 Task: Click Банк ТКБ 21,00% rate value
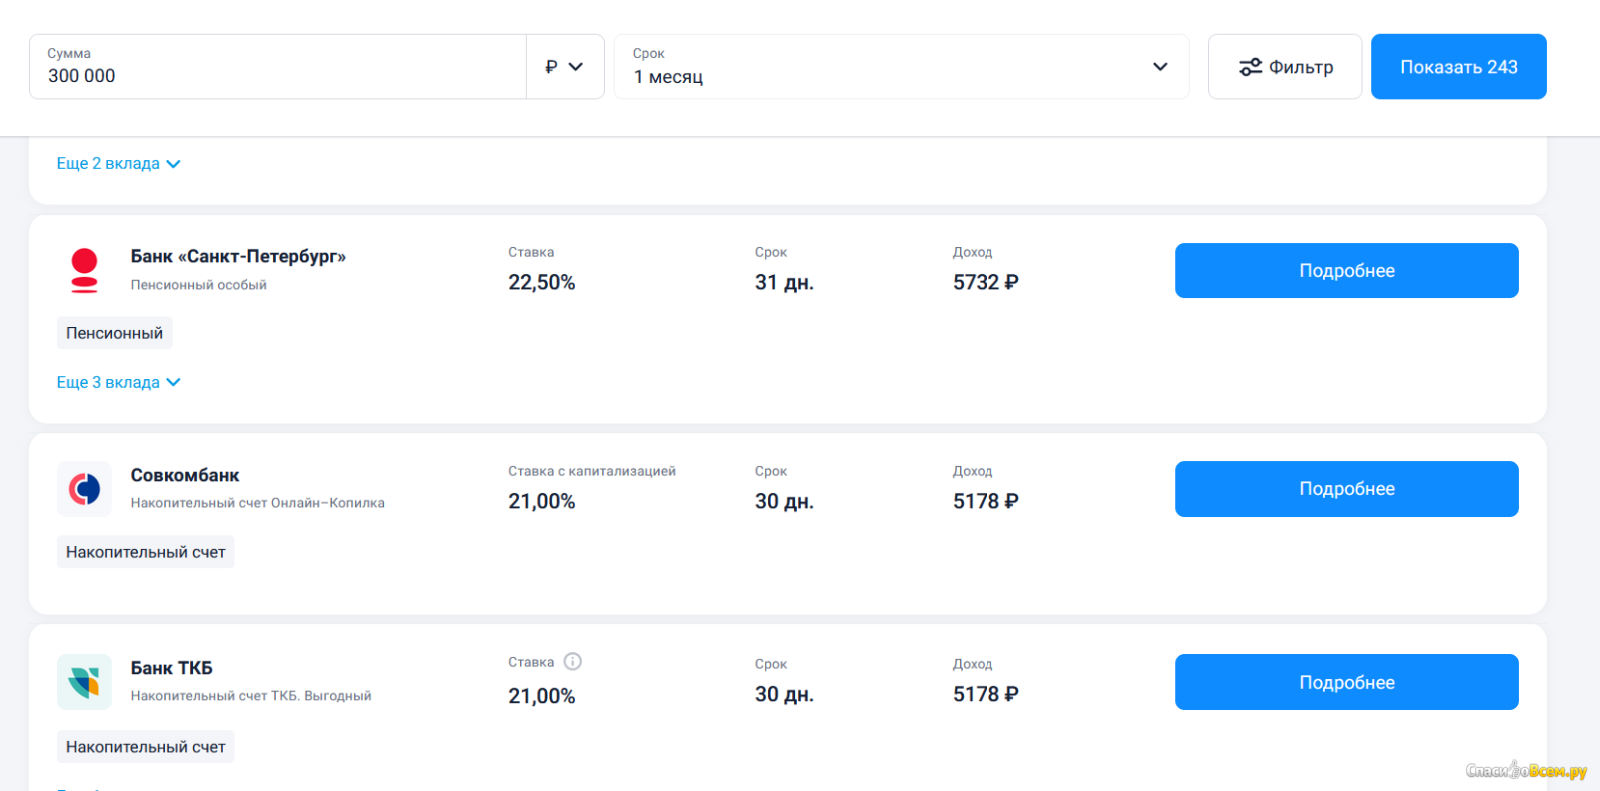point(541,696)
